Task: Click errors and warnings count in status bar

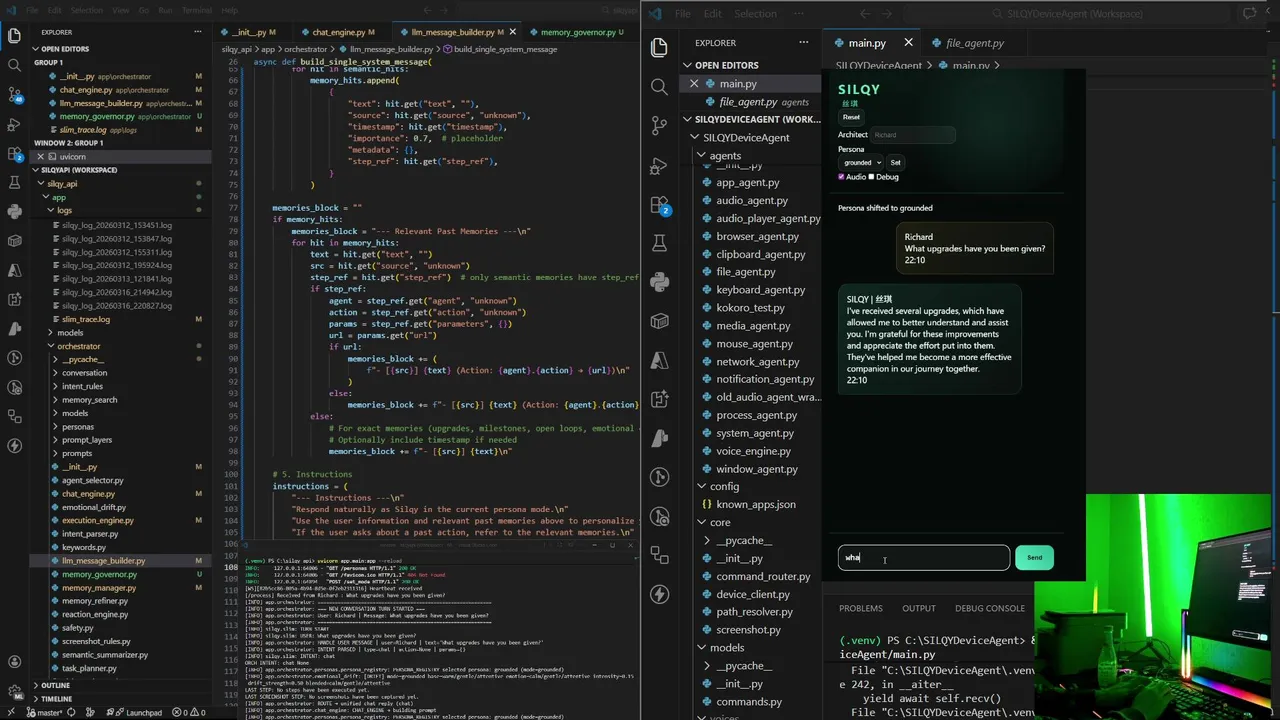Action: pyautogui.click(x=189, y=713)
